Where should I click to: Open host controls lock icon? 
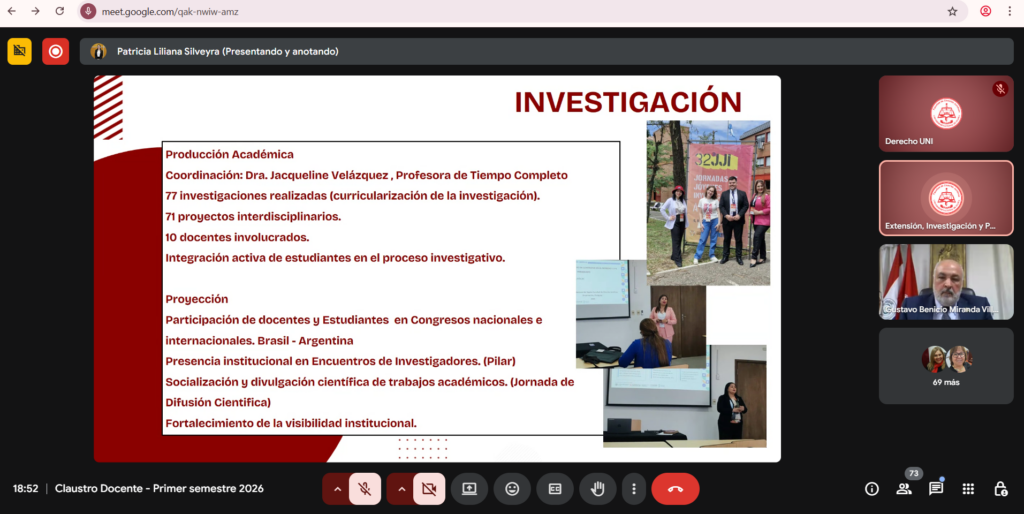(x=1000, y=489)
